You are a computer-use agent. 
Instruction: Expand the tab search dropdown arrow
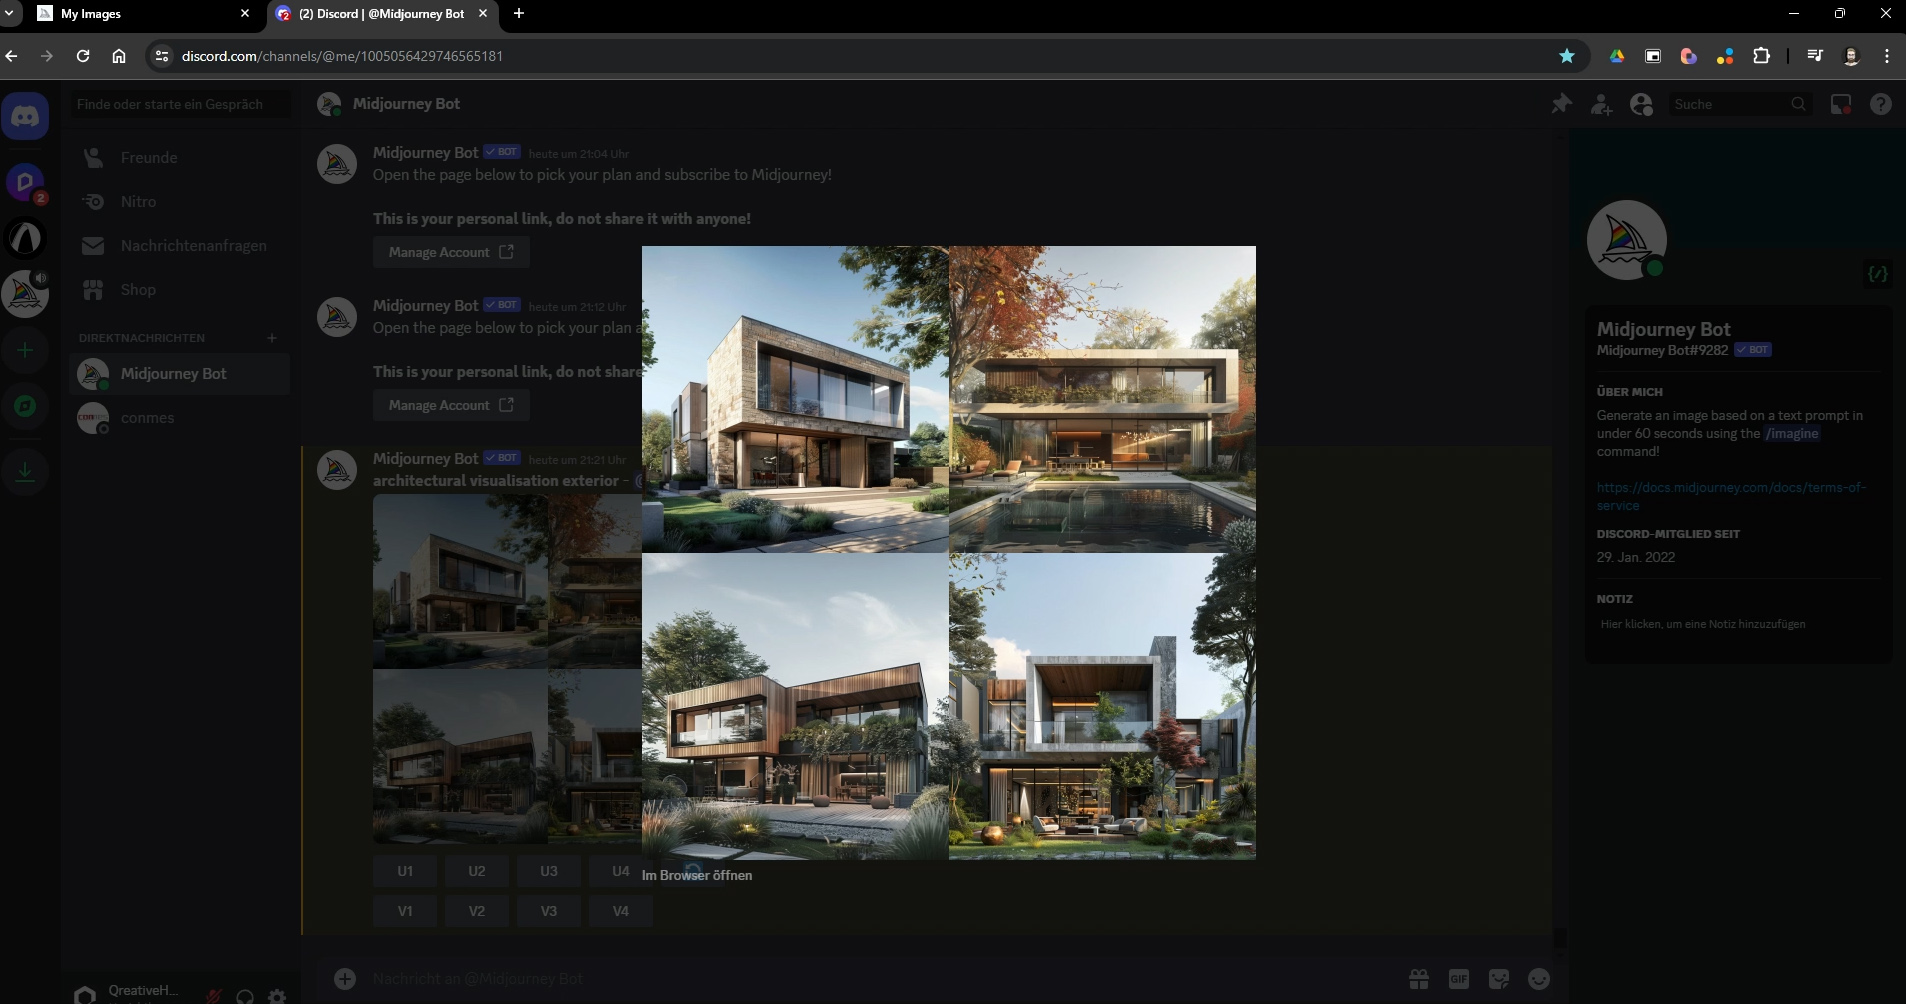click(9, 14)
